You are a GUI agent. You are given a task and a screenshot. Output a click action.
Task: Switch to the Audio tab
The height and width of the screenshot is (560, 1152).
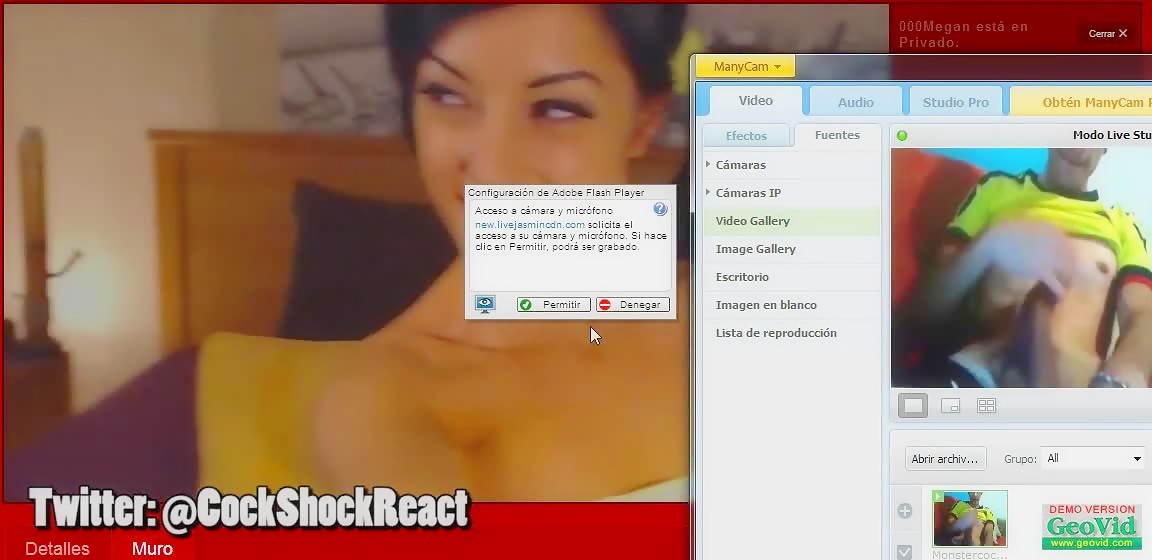click(x=855, y=102)
